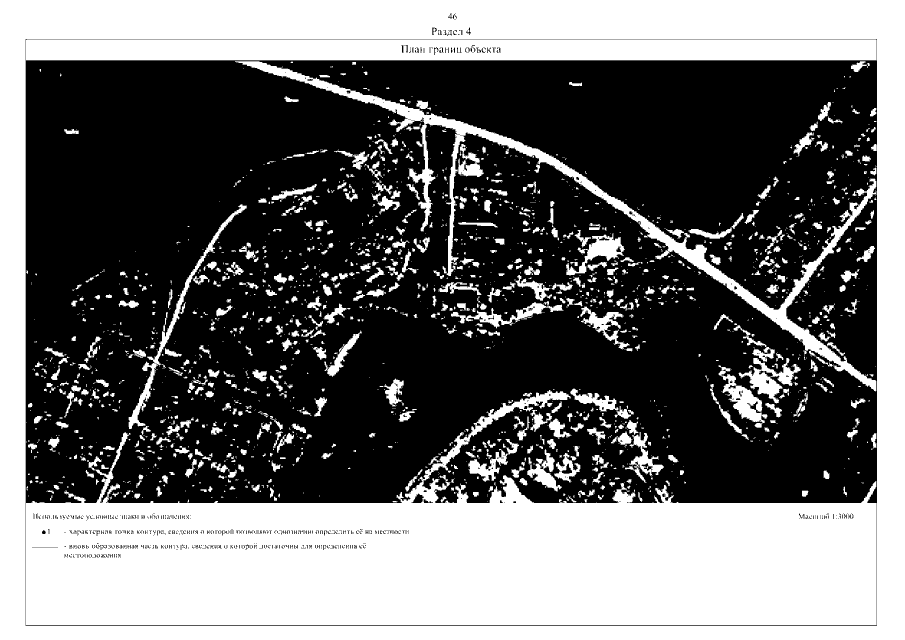Click the contour line symbol in legend
Viewport: 905px width, 640px height.
pyautogui.click(x=44, y=549)
